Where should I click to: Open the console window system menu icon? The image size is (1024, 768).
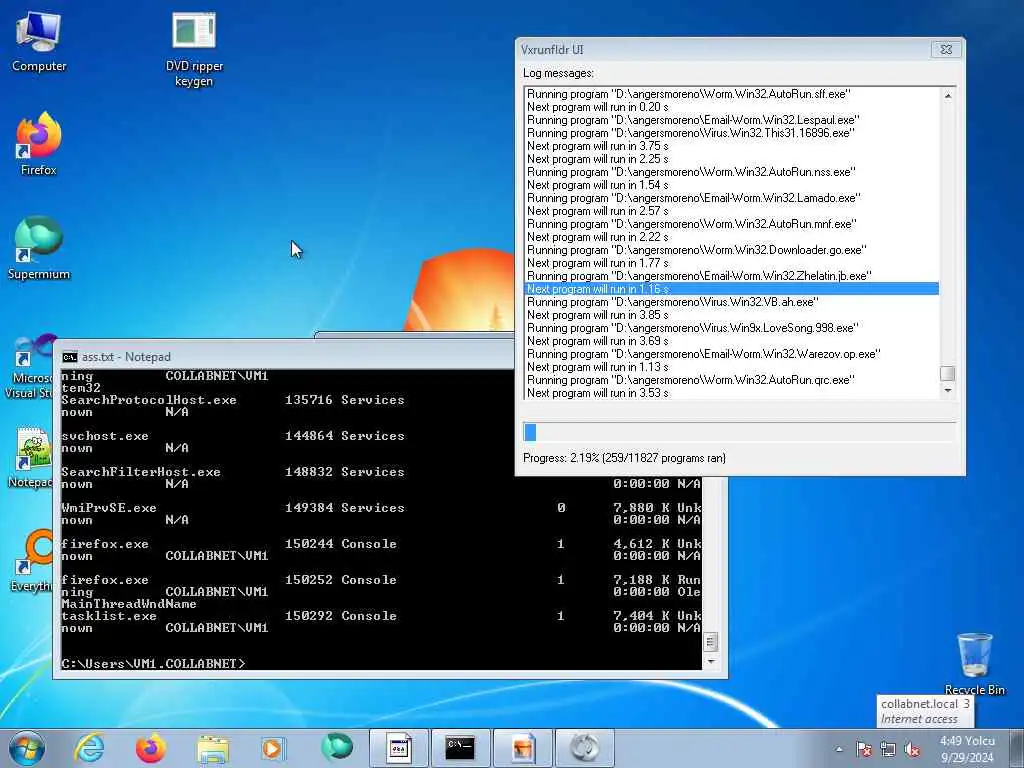[x=69, y=357]
